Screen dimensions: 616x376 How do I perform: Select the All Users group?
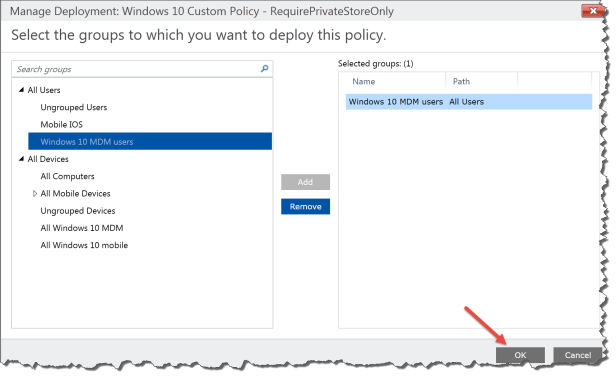click(44, 90)
